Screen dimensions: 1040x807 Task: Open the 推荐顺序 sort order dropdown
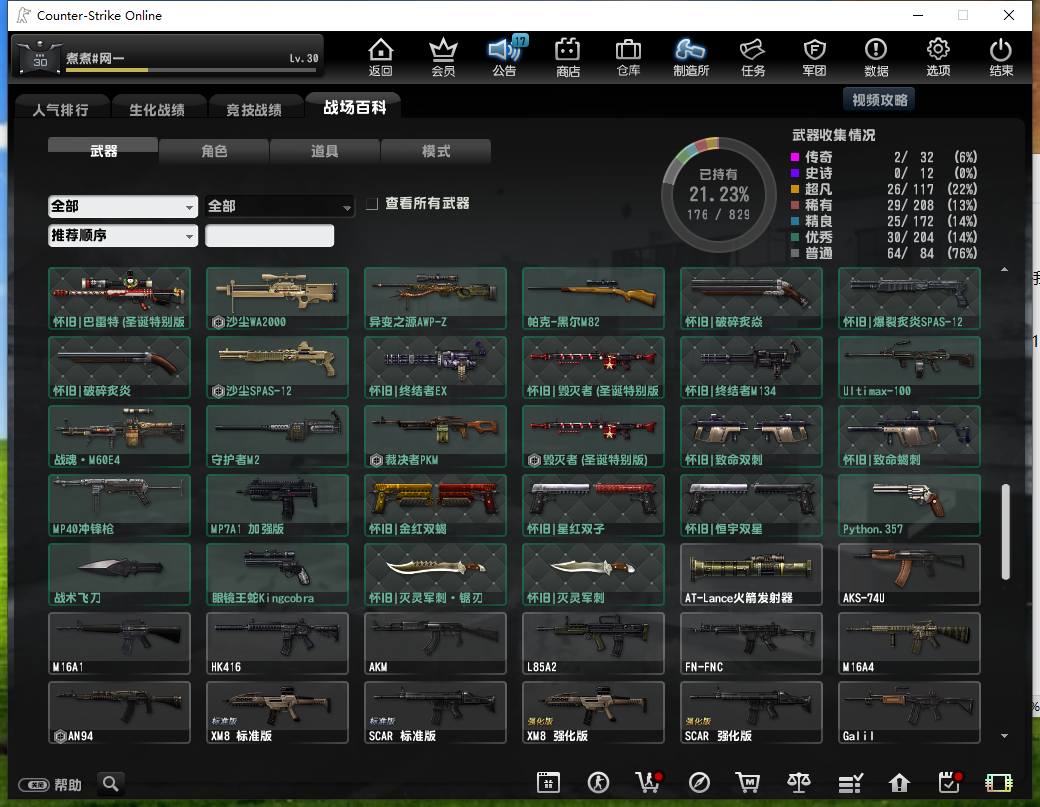pos(123,235)
